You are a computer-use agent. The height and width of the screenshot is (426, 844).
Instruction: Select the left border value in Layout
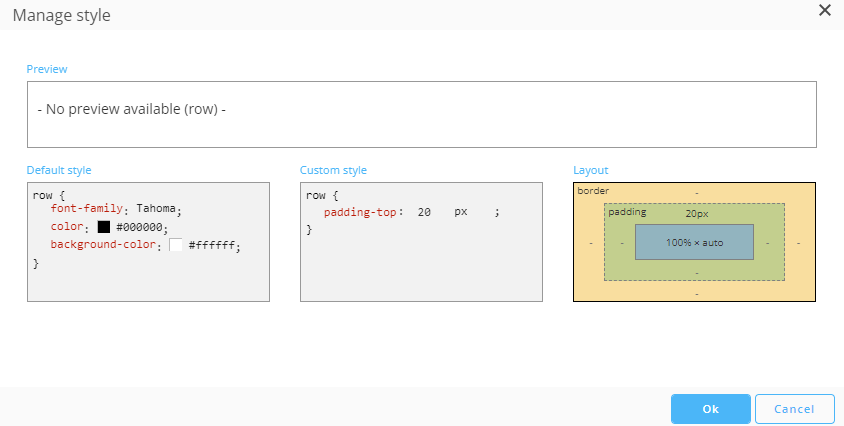(x=591, y=243)
